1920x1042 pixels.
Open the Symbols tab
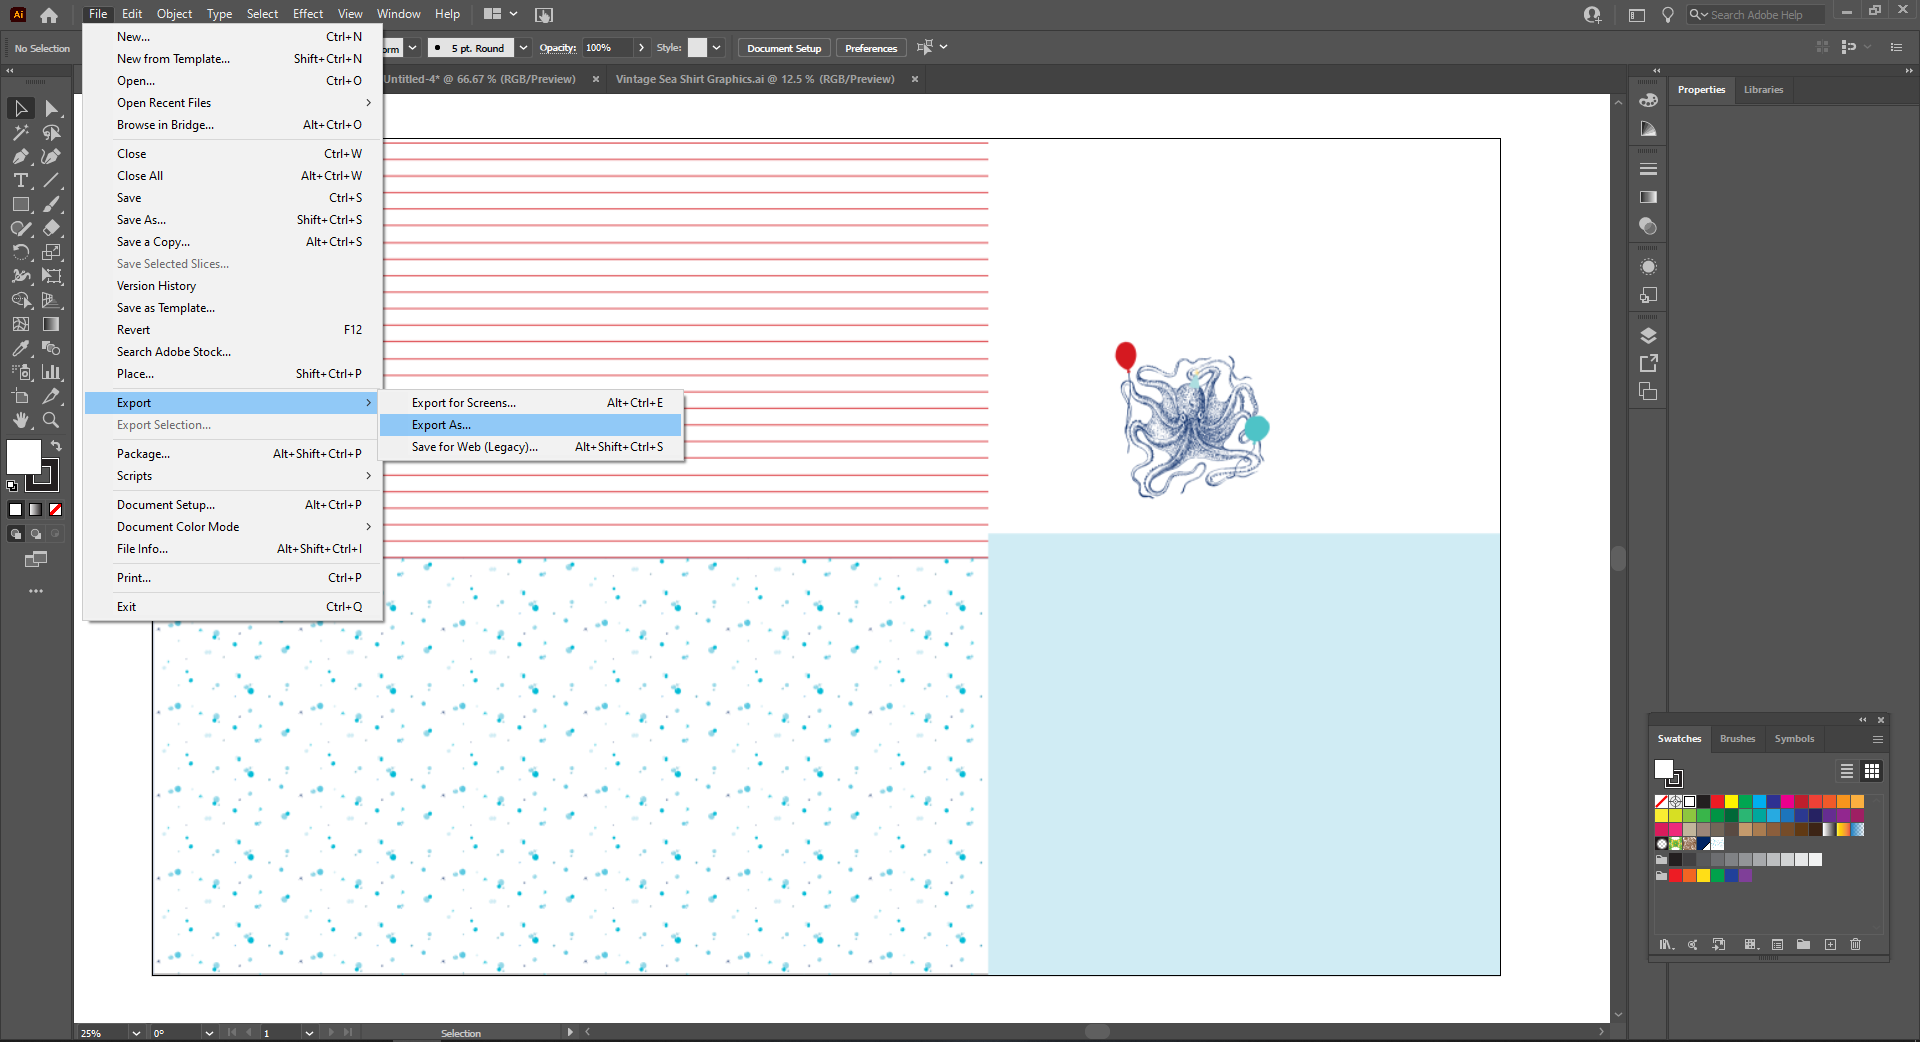coord(1794,739)
